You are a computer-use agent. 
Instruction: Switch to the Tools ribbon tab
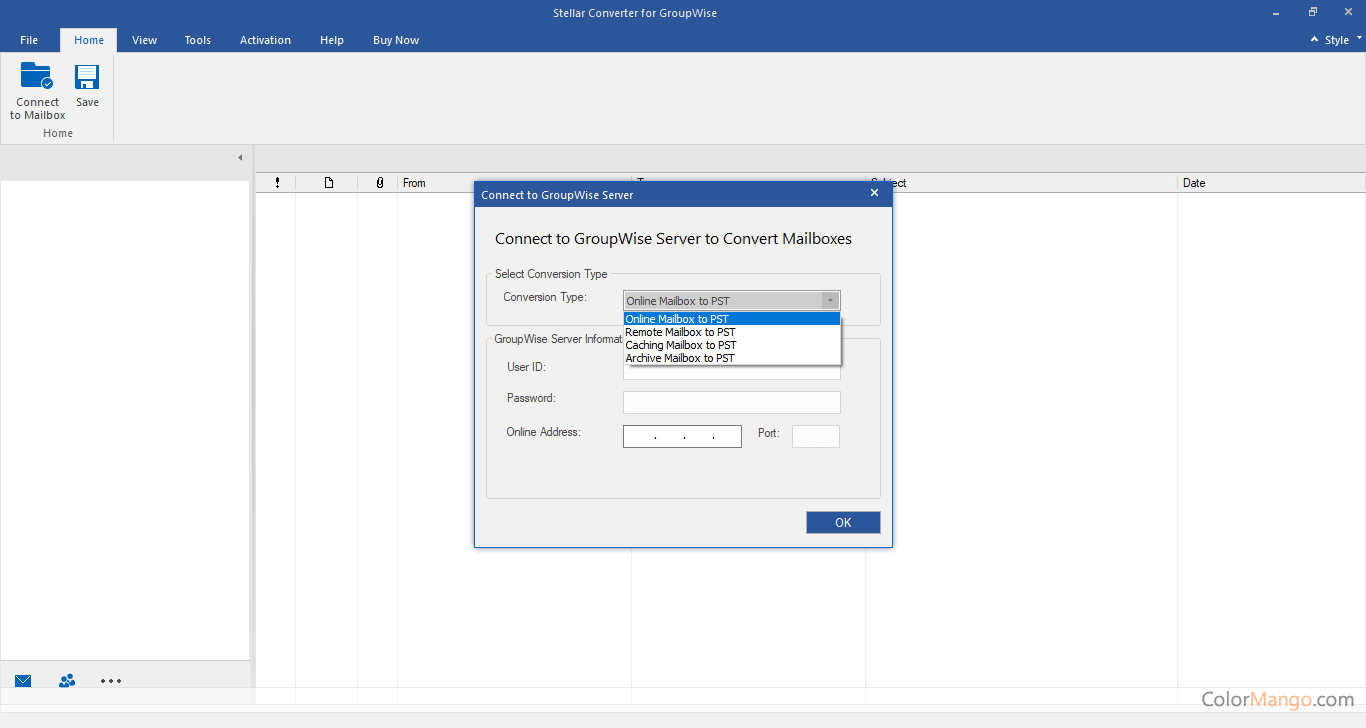(198, 40)
